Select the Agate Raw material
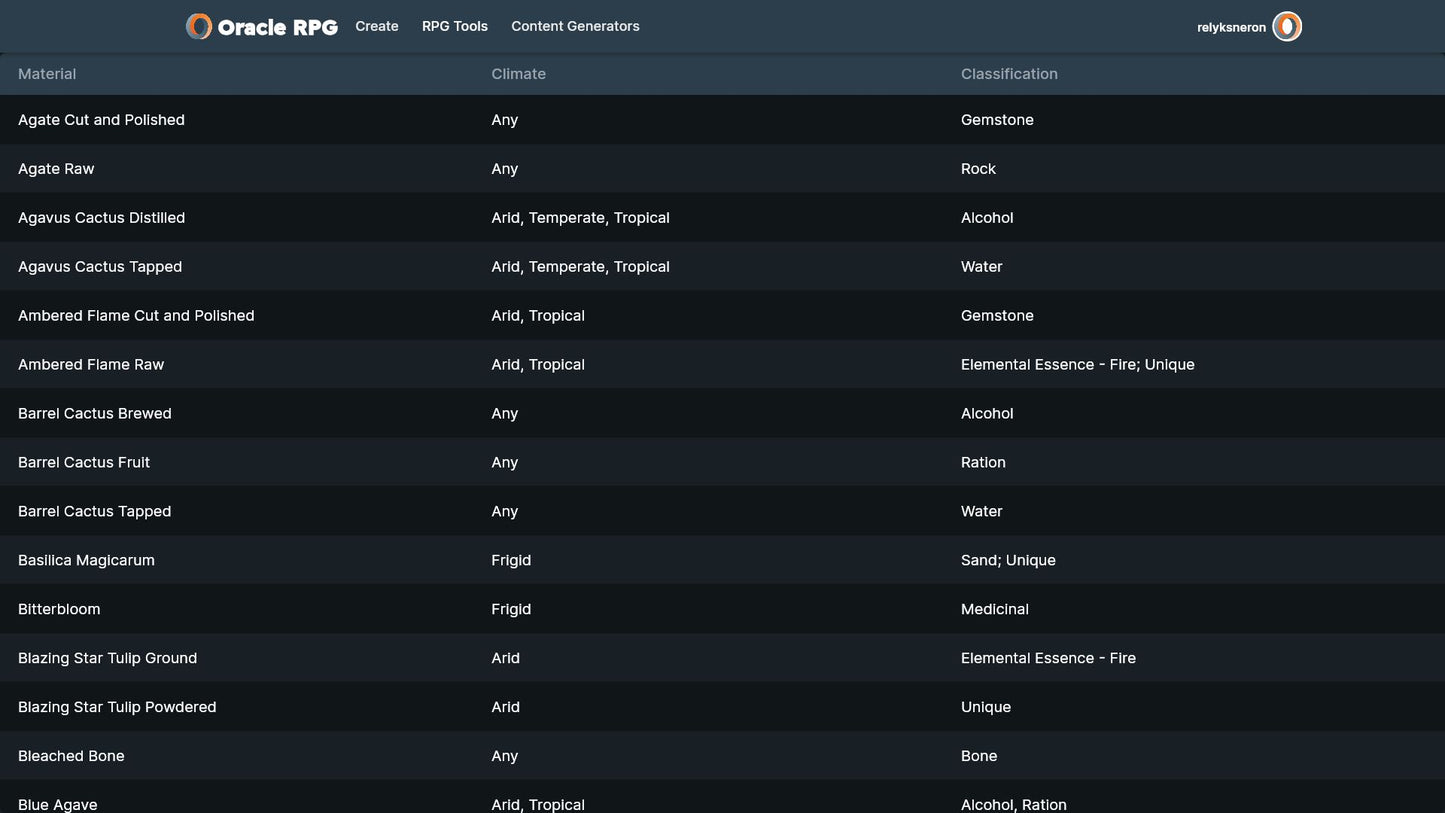This screenshot has height=813, width=1445. click(56, 169)
